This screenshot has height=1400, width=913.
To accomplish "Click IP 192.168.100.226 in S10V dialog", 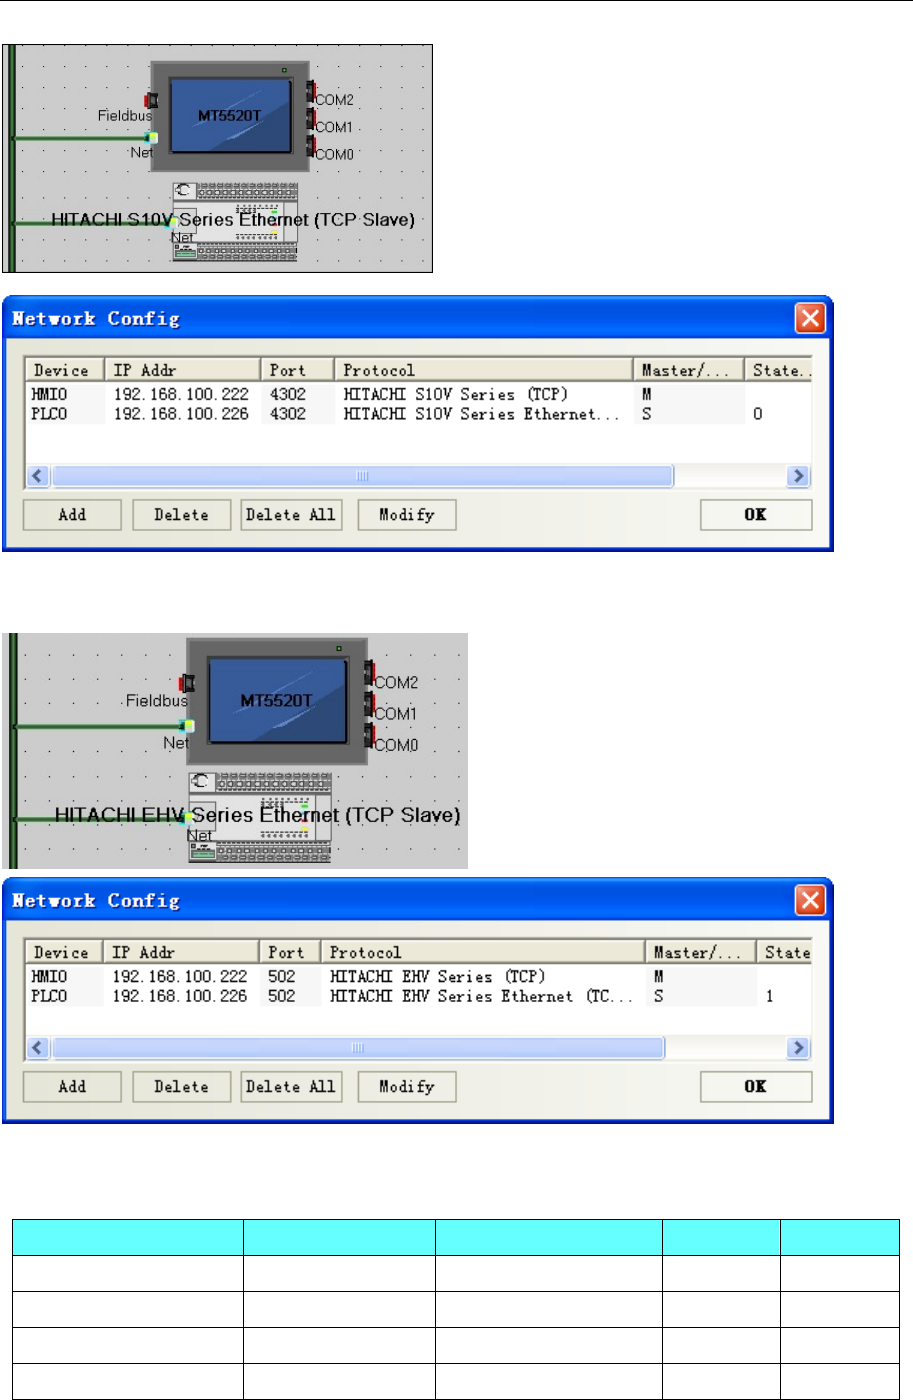I will point(181,414).
